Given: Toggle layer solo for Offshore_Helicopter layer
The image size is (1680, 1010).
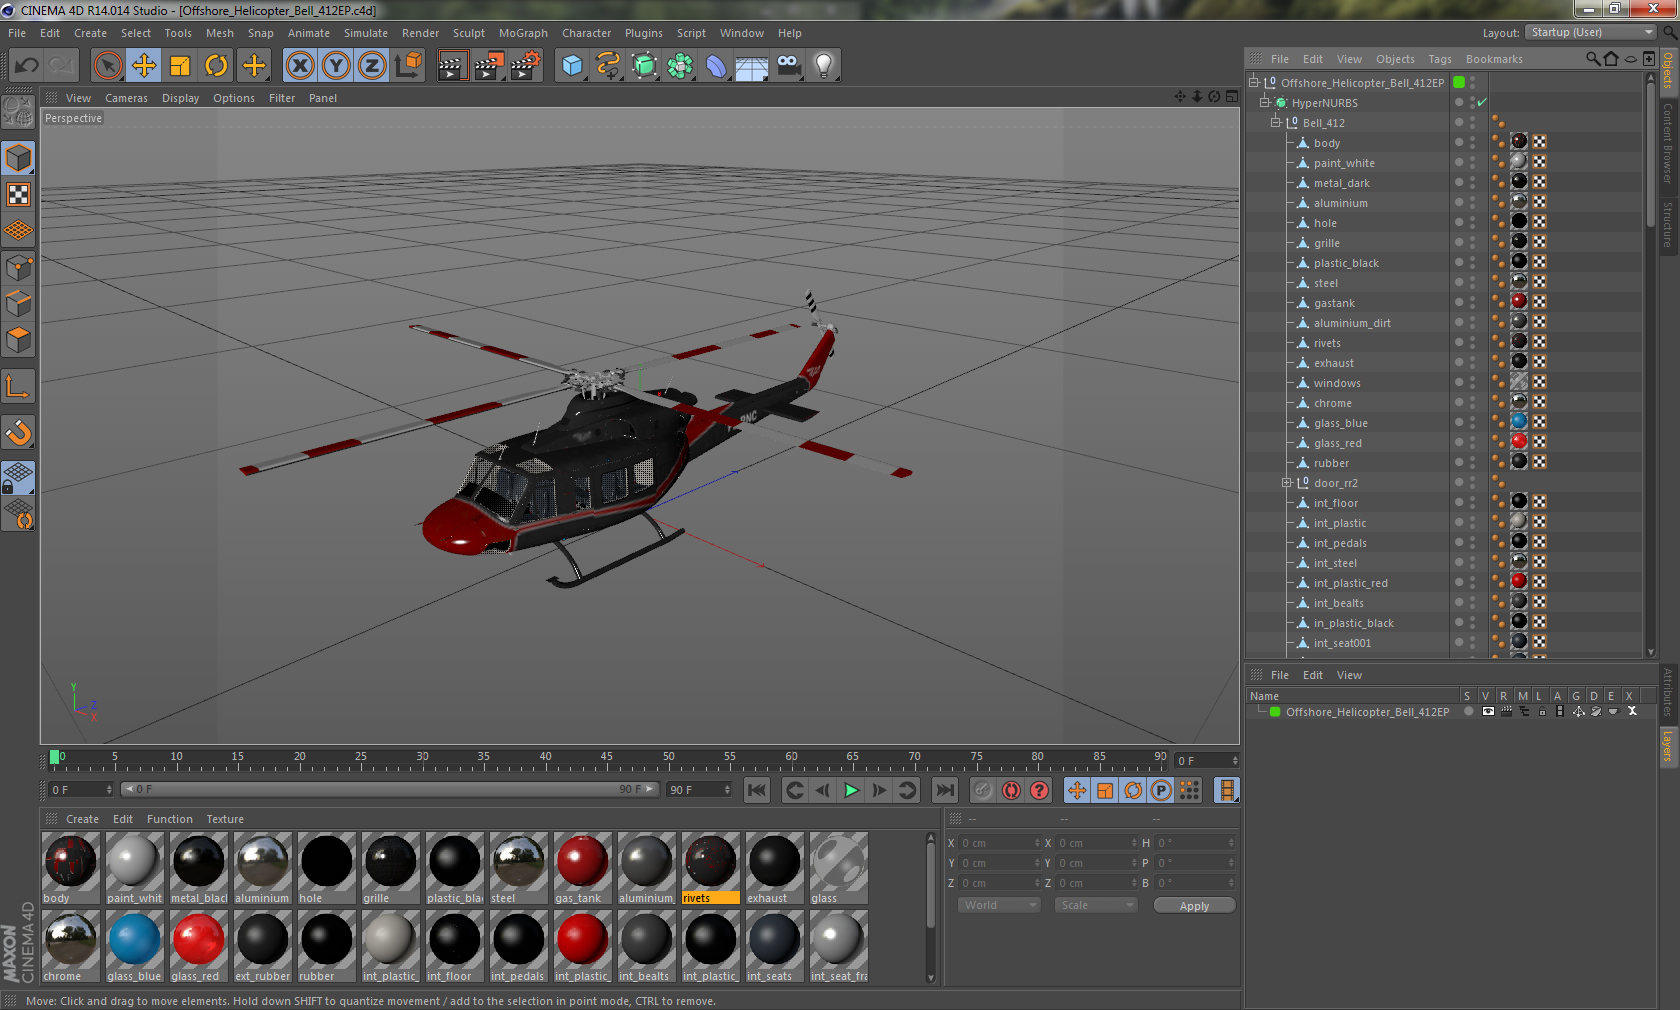Looking at the screenshot, I should point(1468,712).
